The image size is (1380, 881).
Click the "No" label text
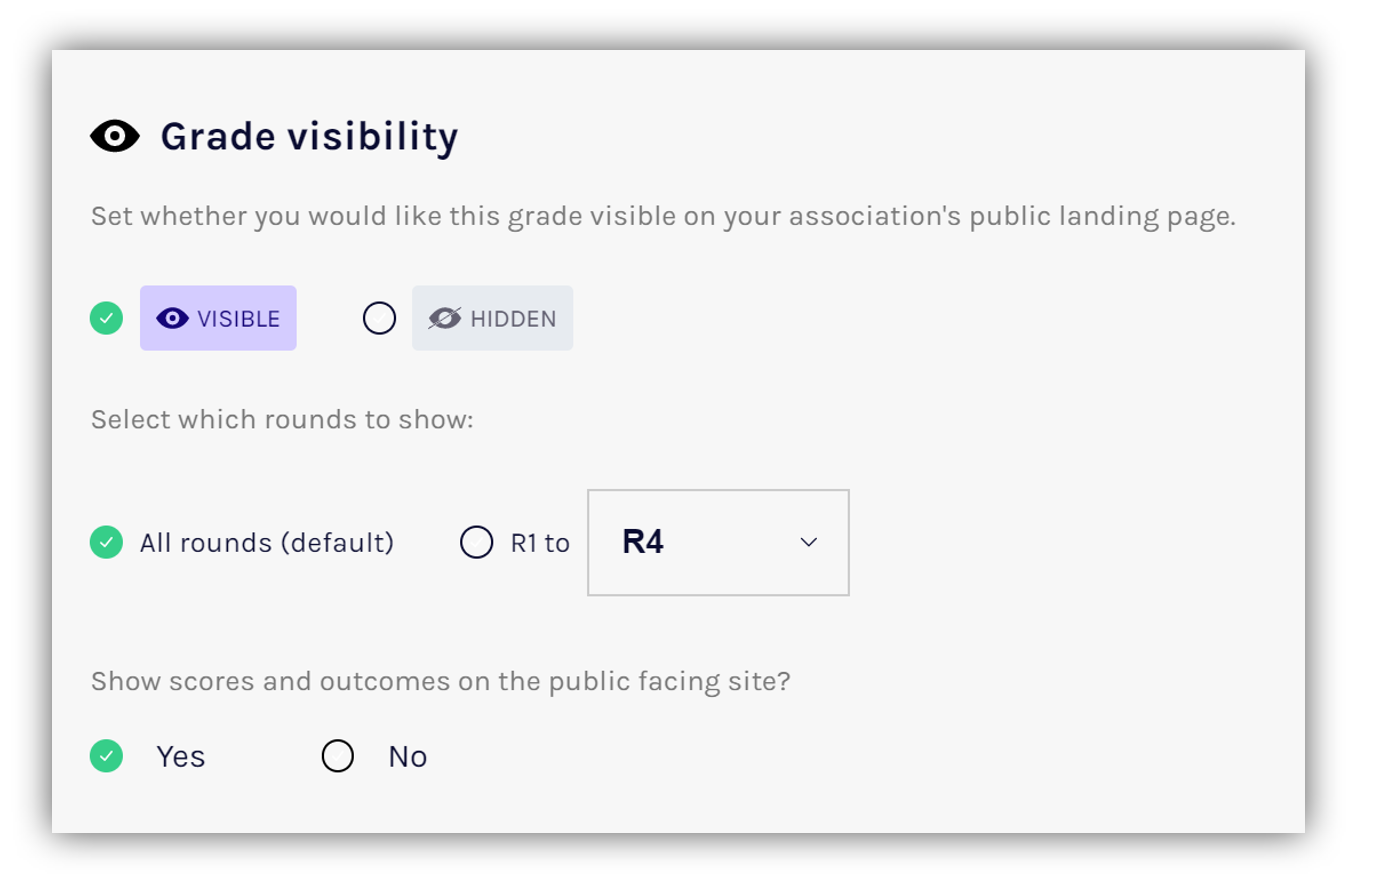[407, 756]
